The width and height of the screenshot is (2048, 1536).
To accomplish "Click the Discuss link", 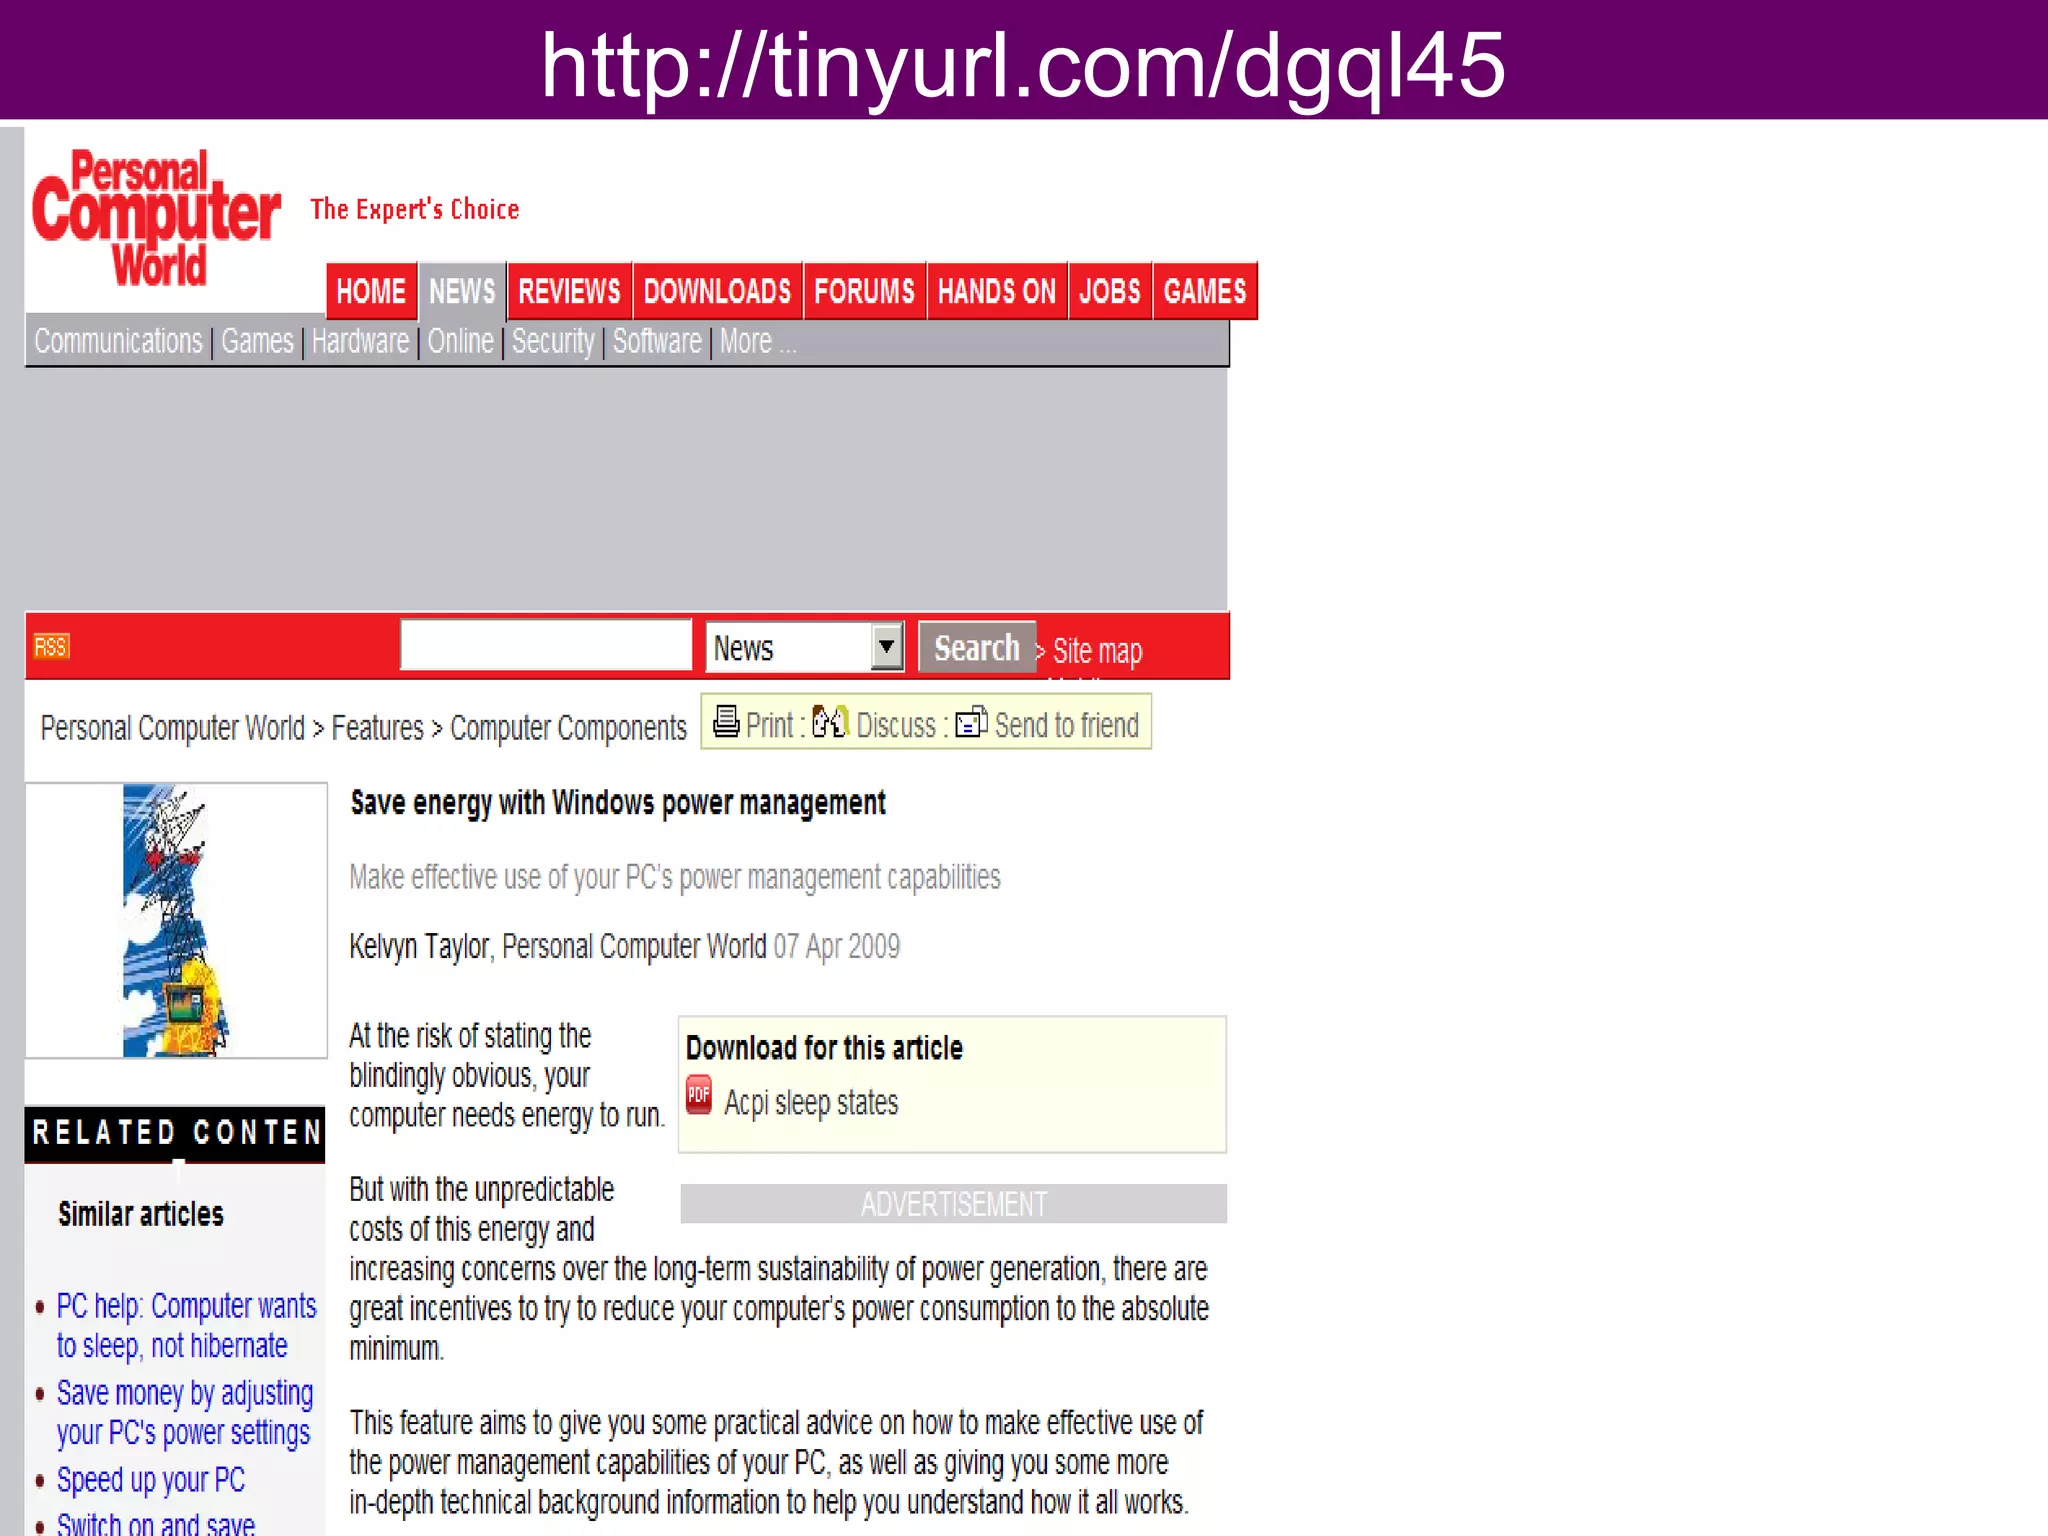I will tap(896, 725).
